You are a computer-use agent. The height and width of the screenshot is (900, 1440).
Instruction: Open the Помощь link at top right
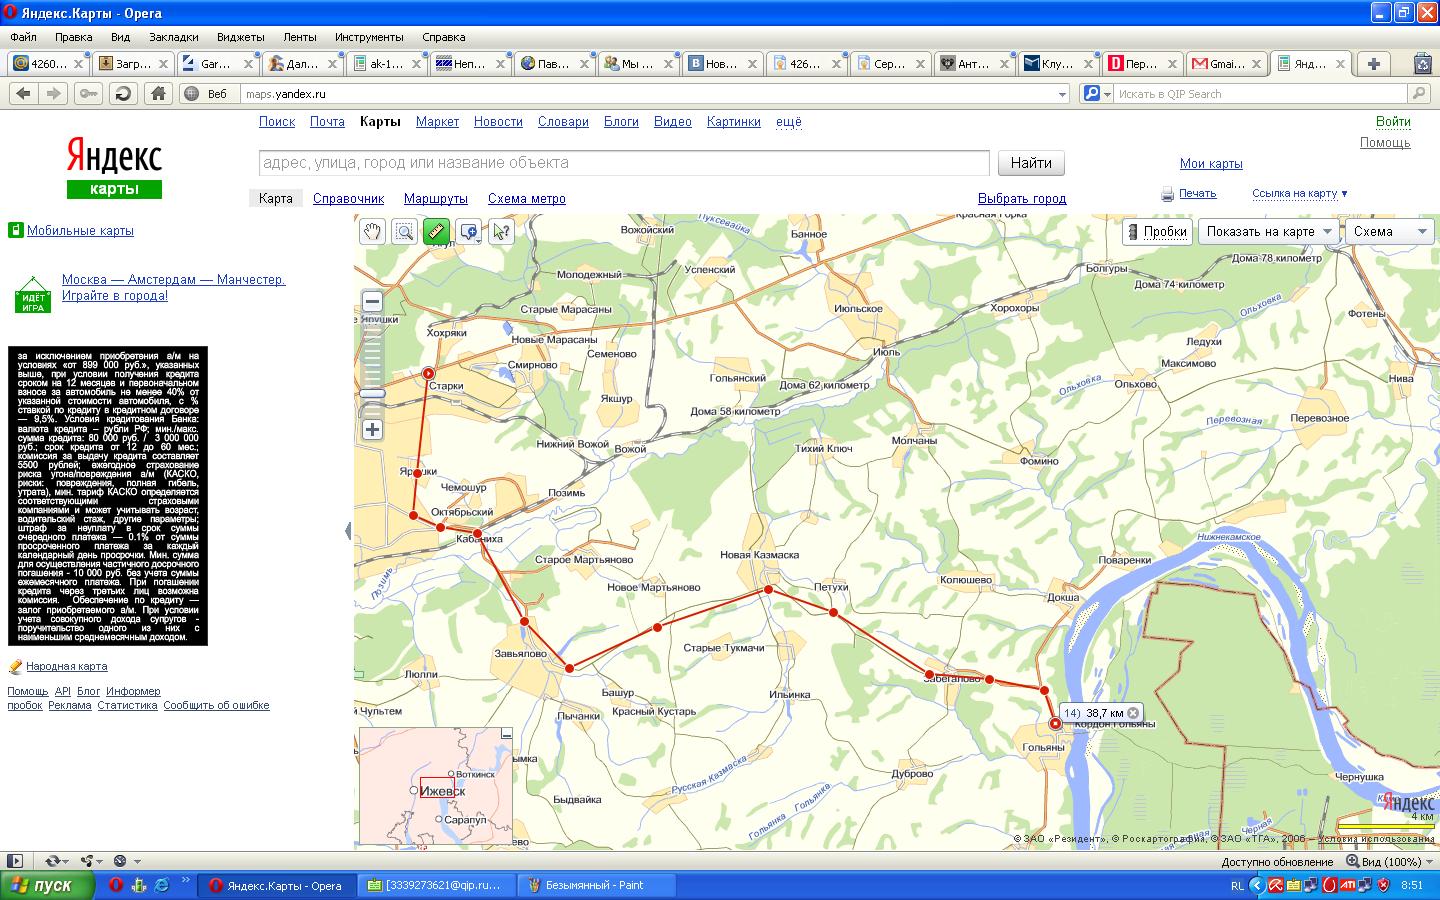[1385, 142]
